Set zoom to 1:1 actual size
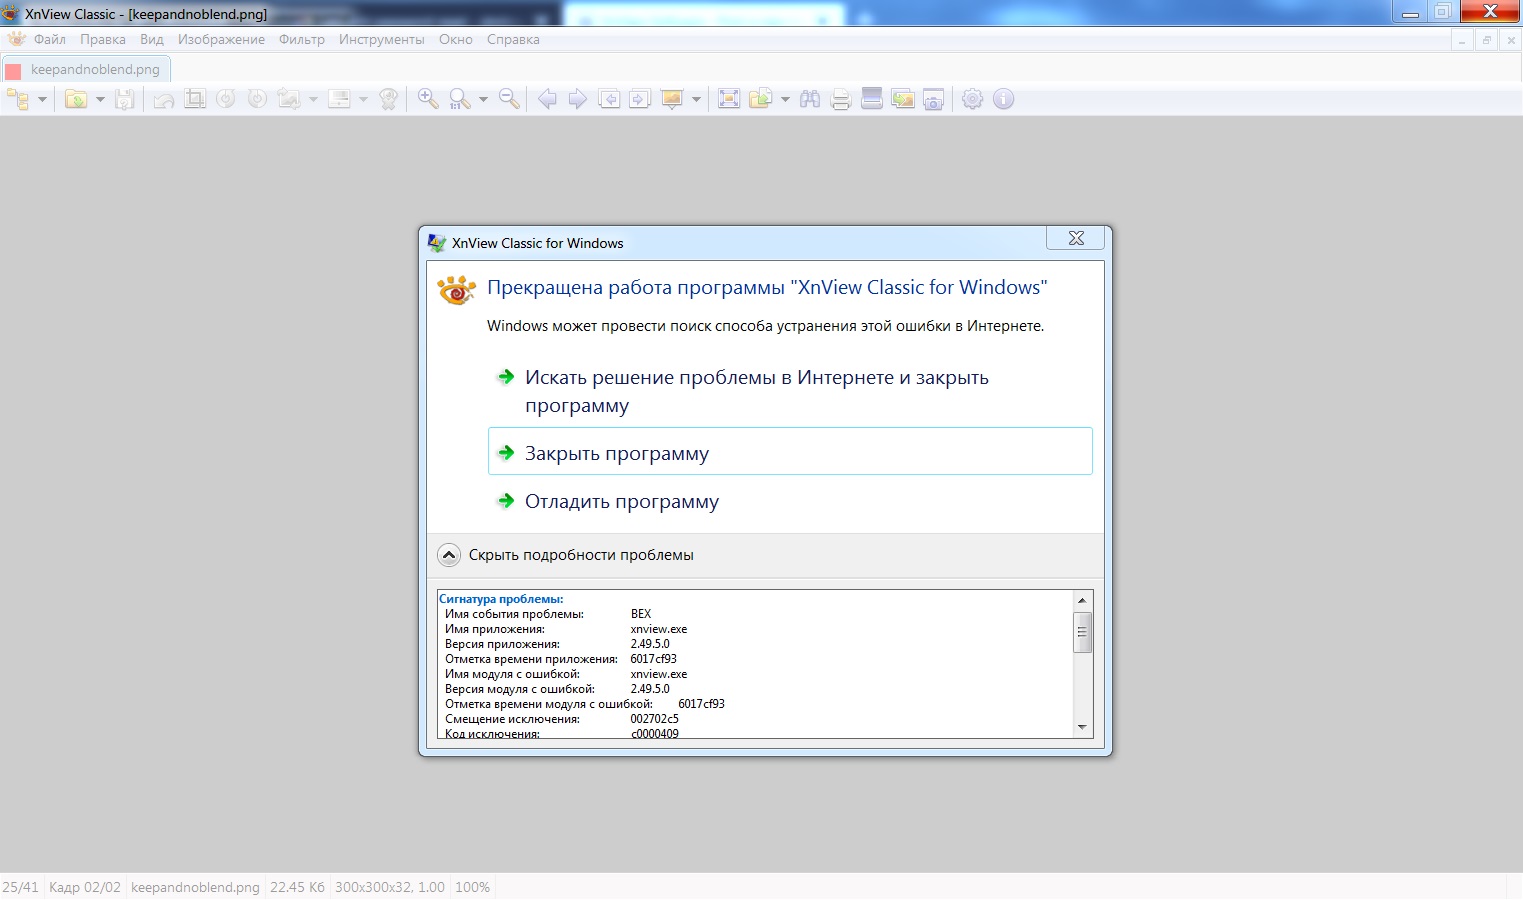 click(459, 99)
